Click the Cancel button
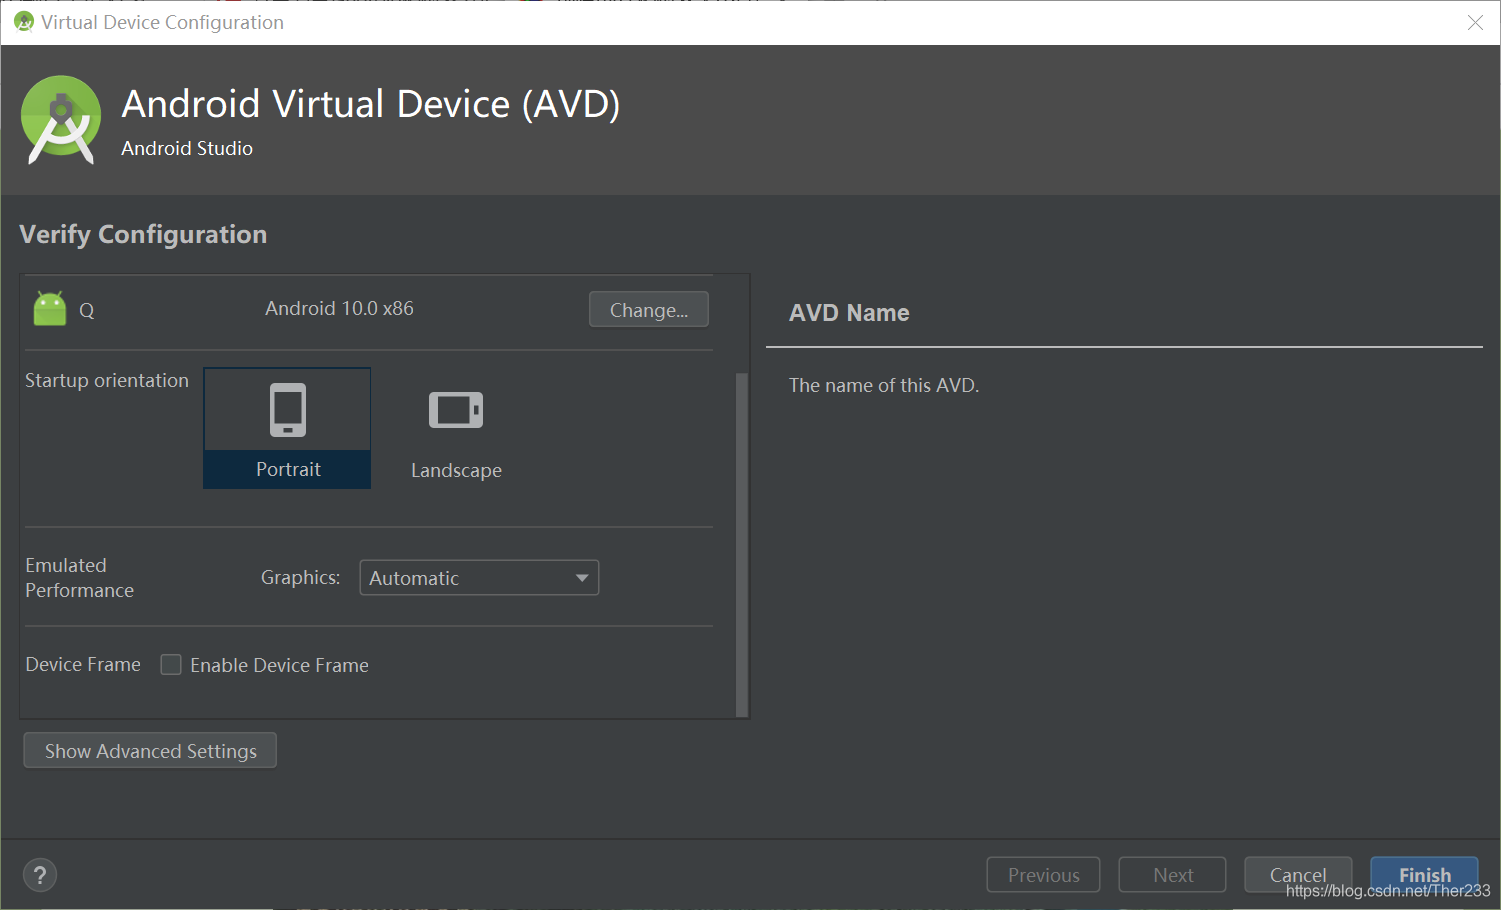This screenshot has width=1501, height=910. pos(1298,875)
